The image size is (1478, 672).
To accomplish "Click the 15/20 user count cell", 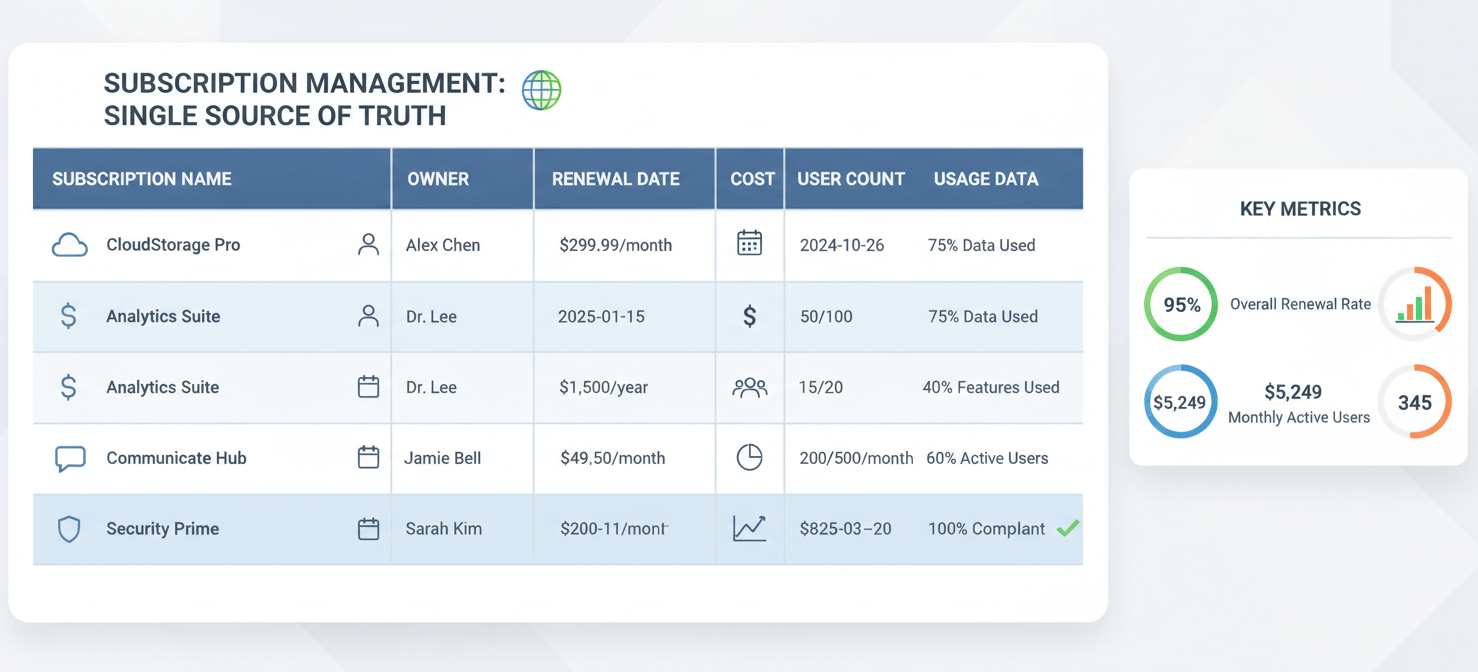I will pyautogui.click(x=821, y=387).
